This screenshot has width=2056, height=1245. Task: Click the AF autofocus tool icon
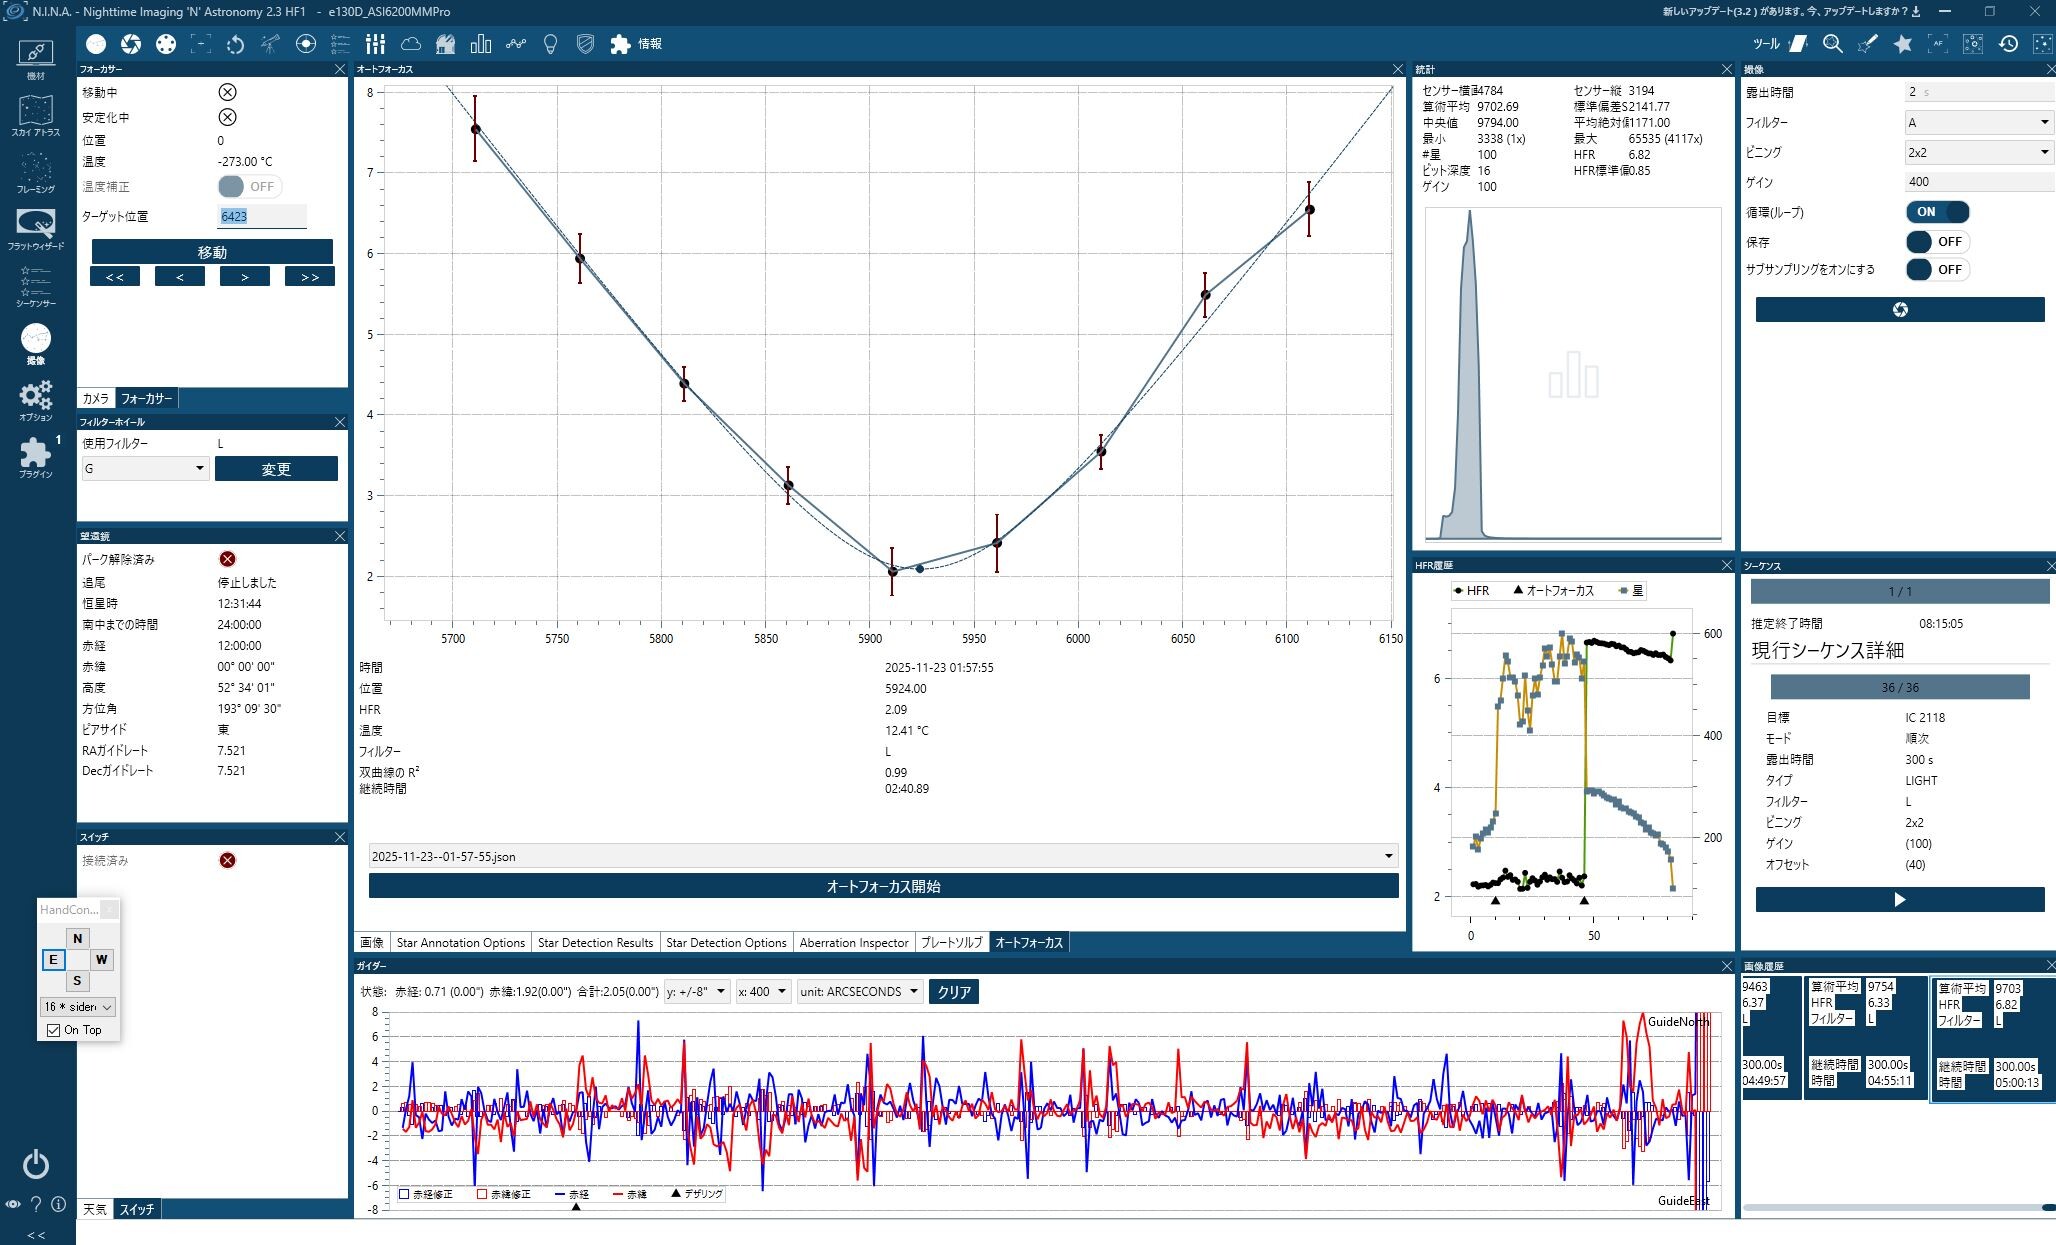pyautogui.click(x=1938, y=44)
